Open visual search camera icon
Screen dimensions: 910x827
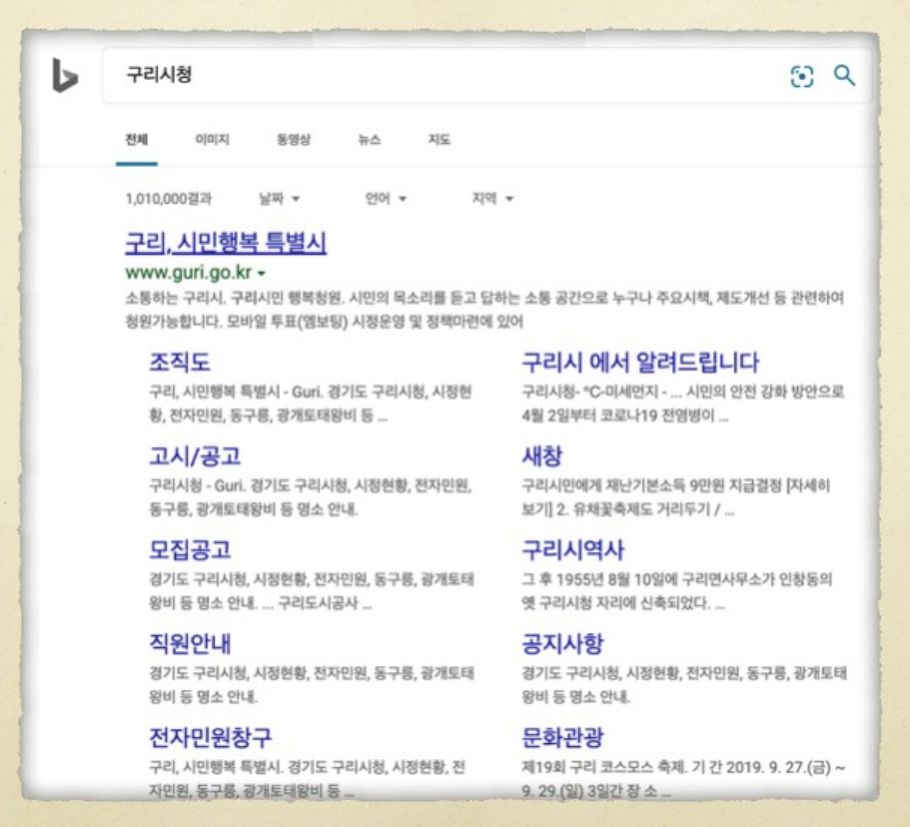802,76
